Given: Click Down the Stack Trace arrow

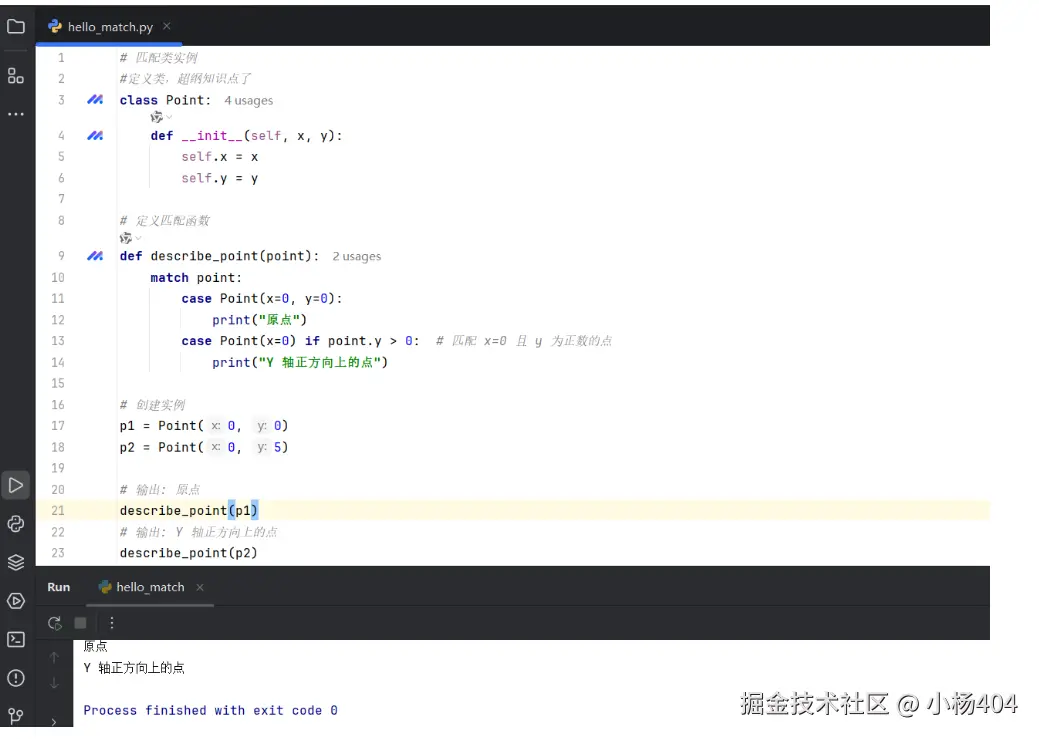Looking at the screenshot, I should pyautogui.click(x=54, y=683).
